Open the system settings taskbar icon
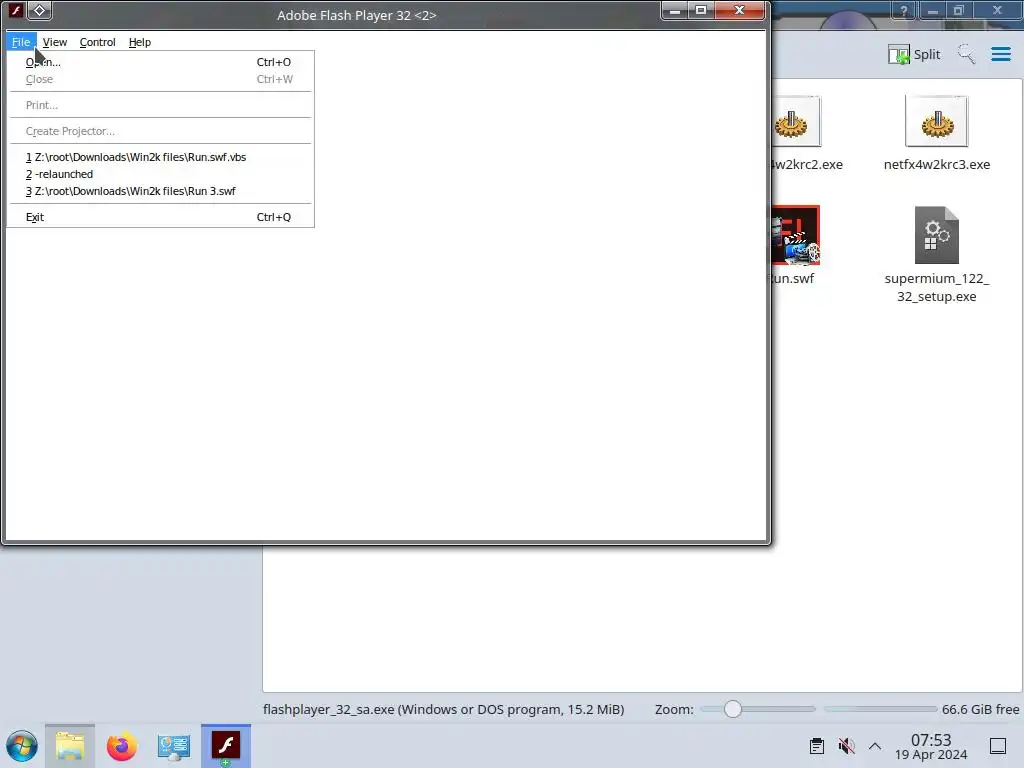 [174, 746]
